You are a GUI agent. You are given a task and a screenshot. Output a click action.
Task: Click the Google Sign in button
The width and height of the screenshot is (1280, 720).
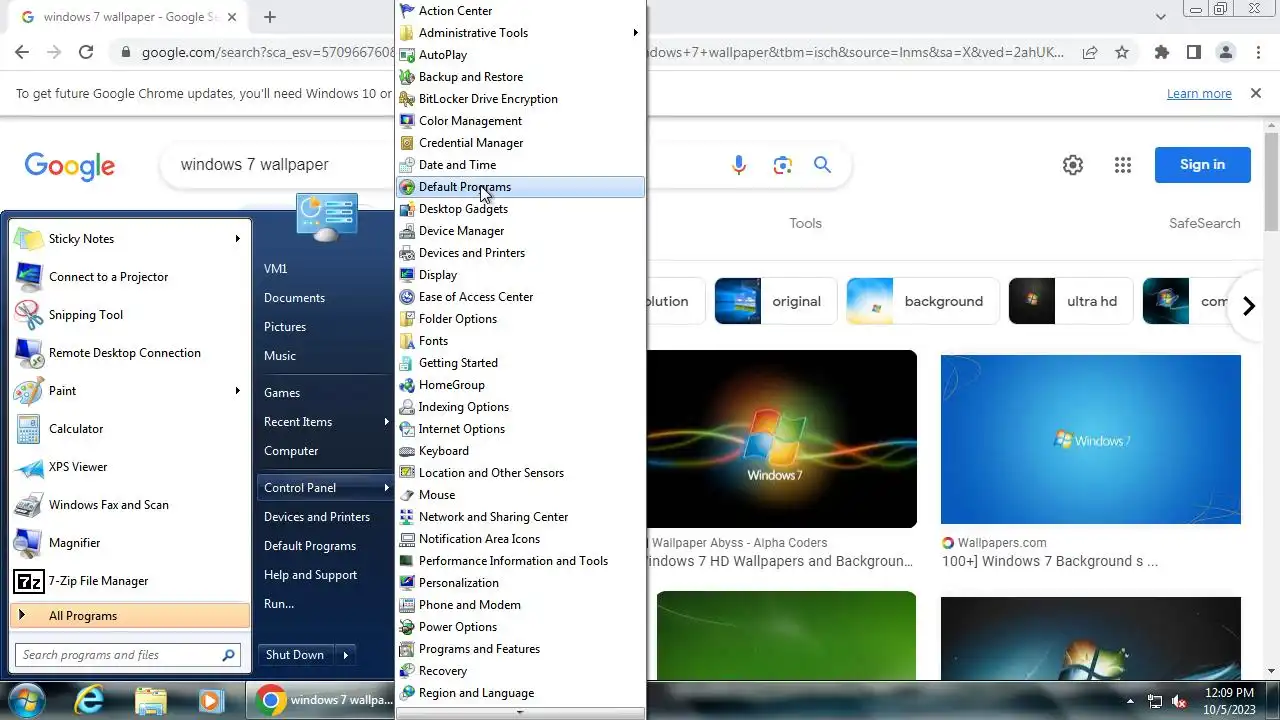pos(1202,165)
